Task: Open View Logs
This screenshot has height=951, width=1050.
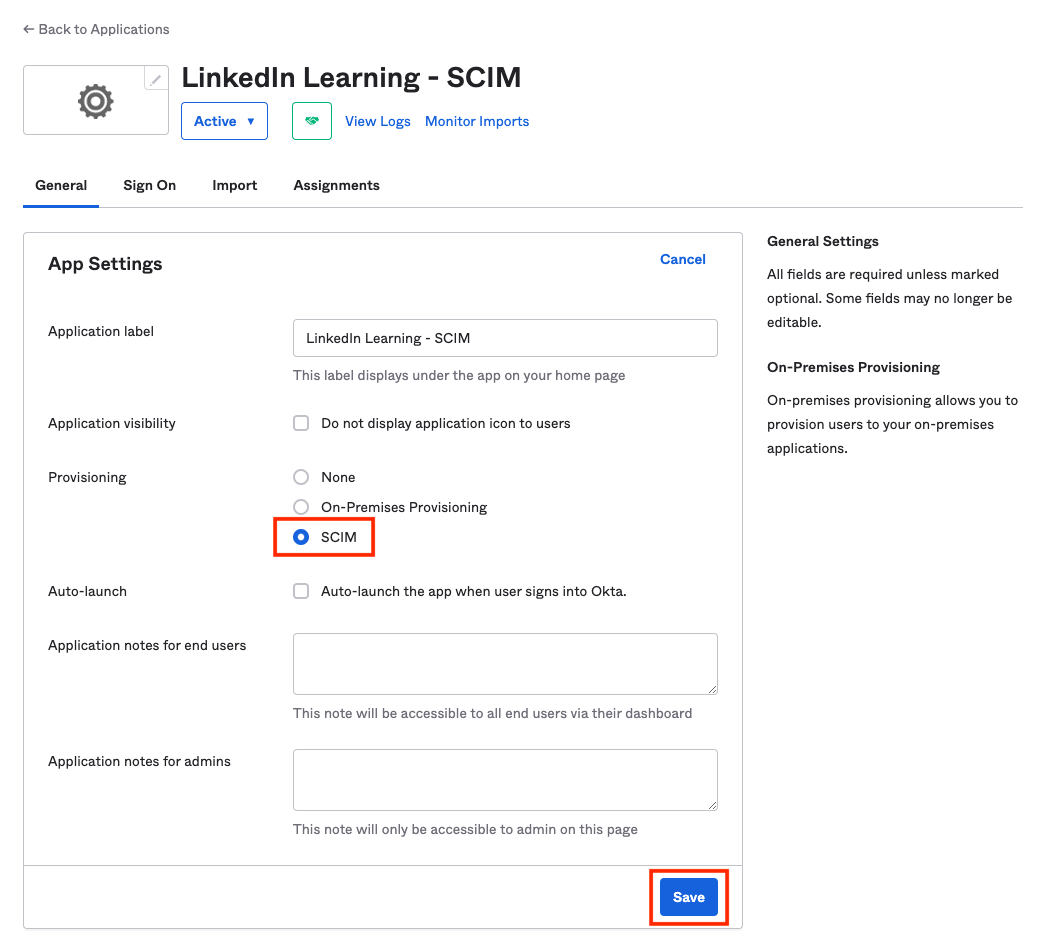Action: point(377,121)
